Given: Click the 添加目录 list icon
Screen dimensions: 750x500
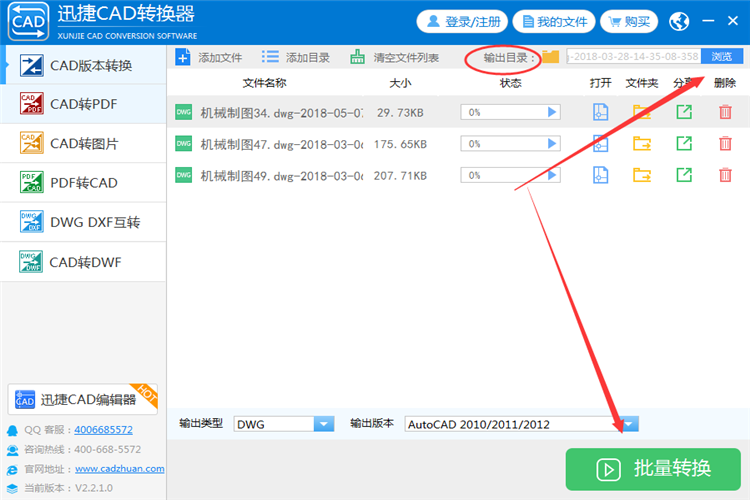Looking at the screenshot, I should pos(270,57).
